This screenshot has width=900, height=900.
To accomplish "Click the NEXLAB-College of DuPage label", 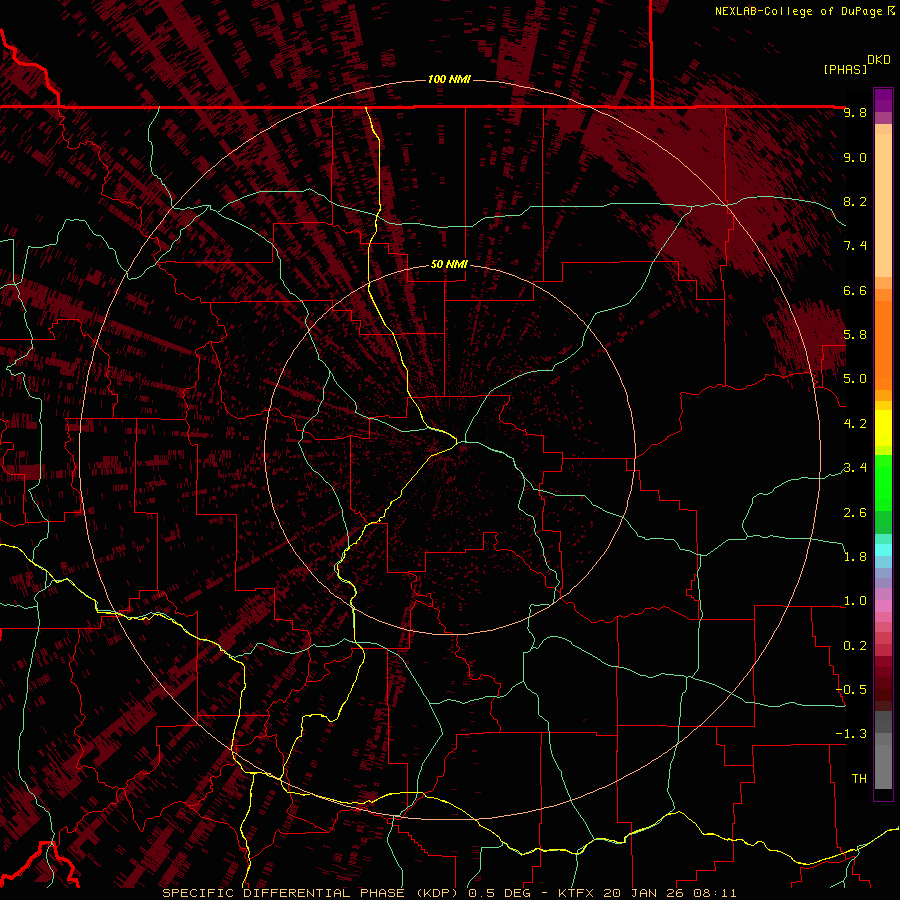I will (799, 11).
